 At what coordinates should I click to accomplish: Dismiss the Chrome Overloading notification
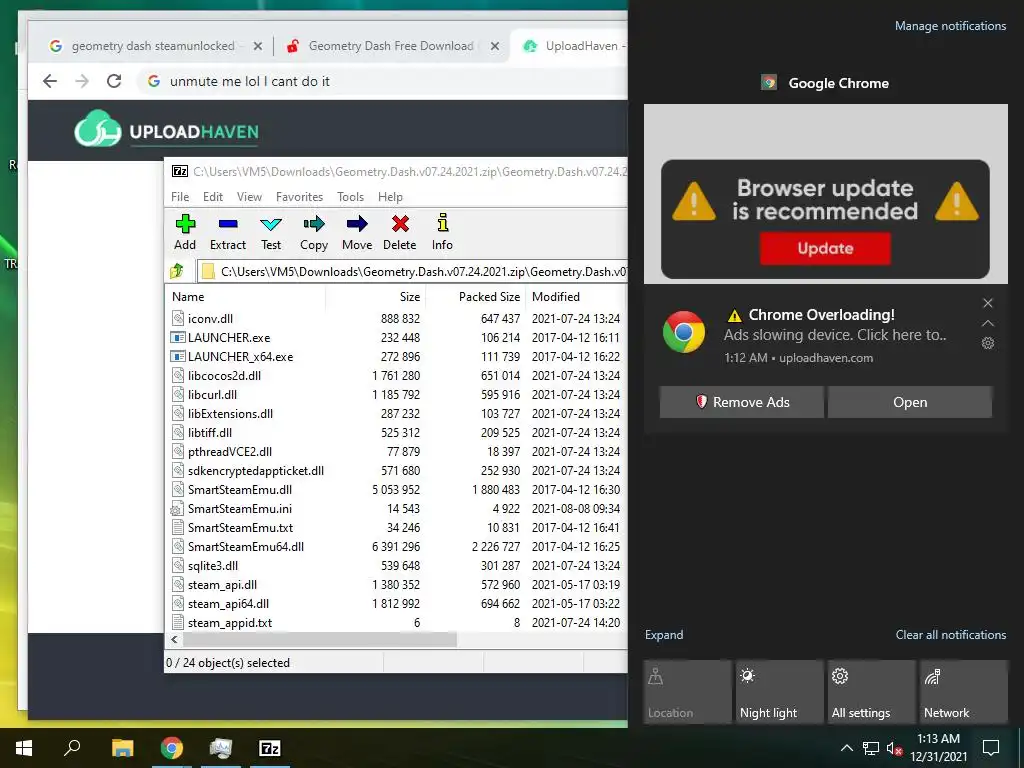click(x=987, y=303)
